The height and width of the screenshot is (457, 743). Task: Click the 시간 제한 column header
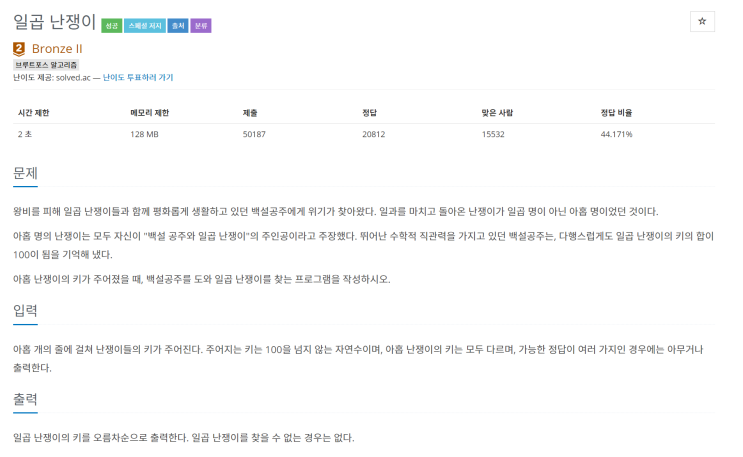pos(34,113)
